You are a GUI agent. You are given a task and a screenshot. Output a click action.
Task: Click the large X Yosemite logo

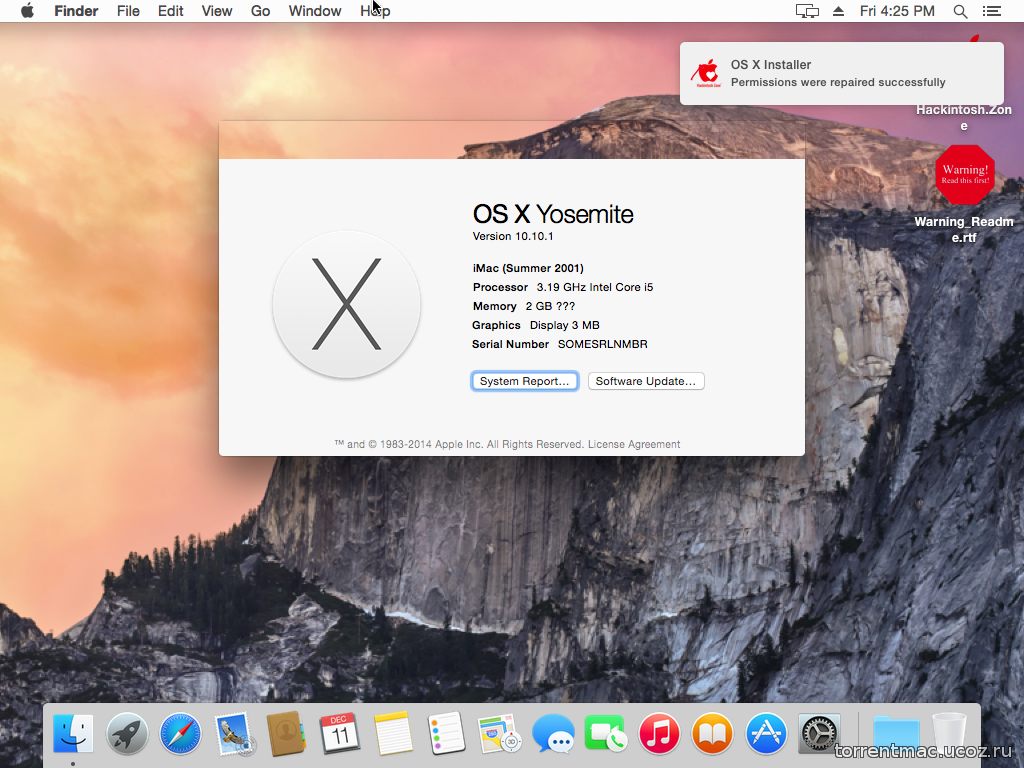tap(346, 304)
